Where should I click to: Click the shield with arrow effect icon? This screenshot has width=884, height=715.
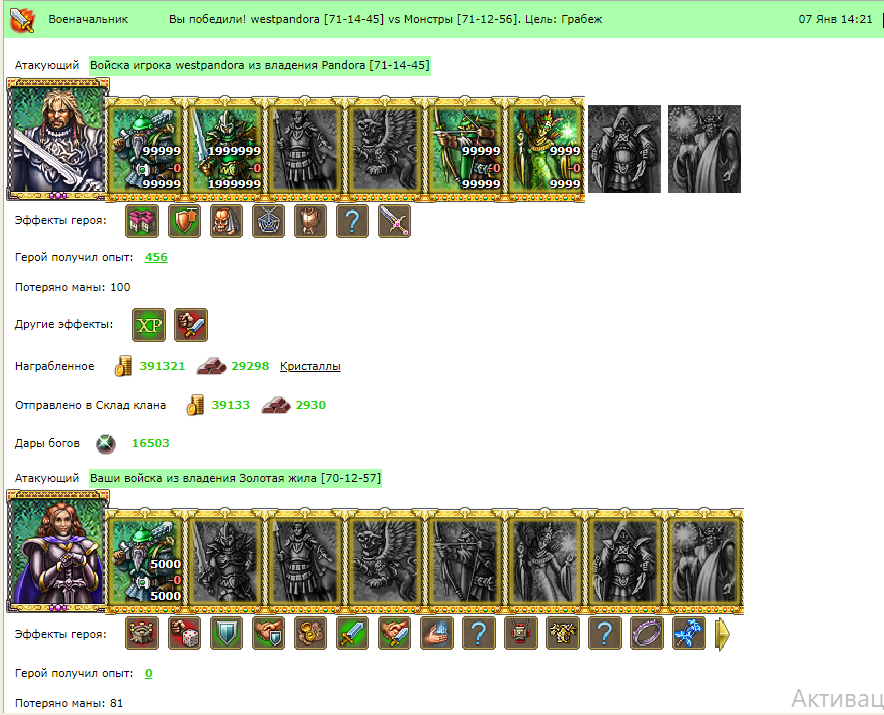coord(184,220)
